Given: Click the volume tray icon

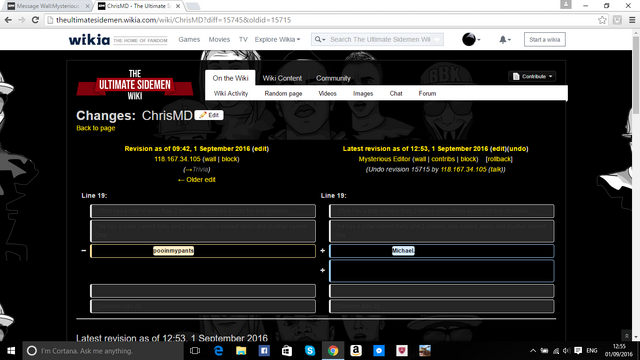Looking at the screenshot, I should (x=567, y=351).
